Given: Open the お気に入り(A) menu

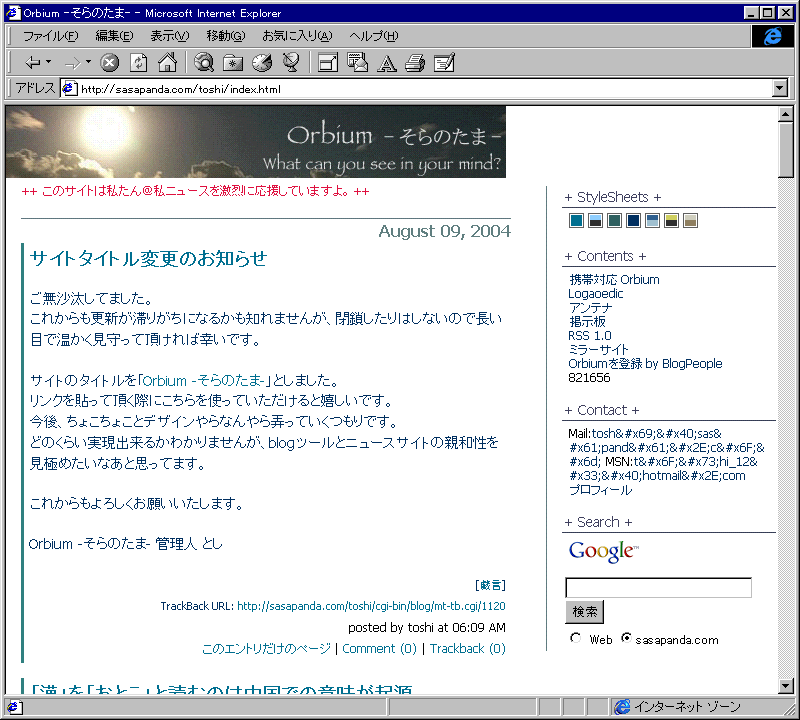Looking at the screenshot, I should tap(297, 36).
